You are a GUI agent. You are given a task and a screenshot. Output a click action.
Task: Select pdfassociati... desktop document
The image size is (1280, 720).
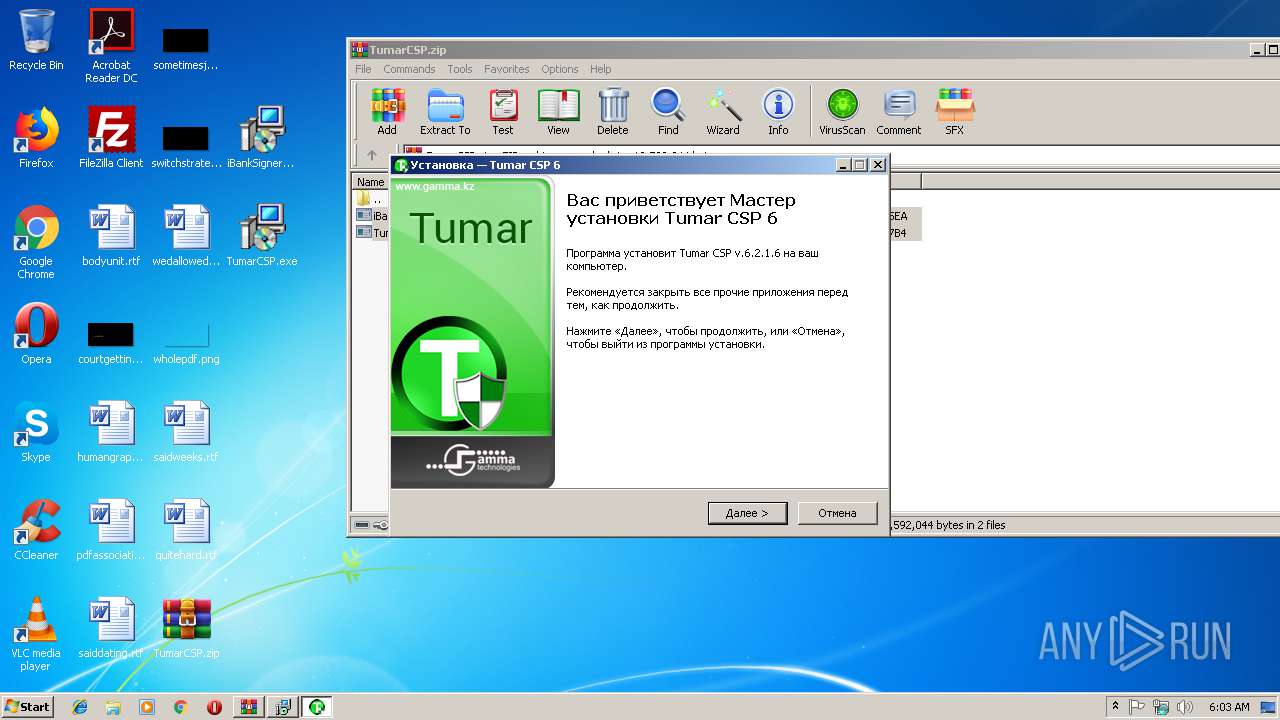[x=111, y=530]
